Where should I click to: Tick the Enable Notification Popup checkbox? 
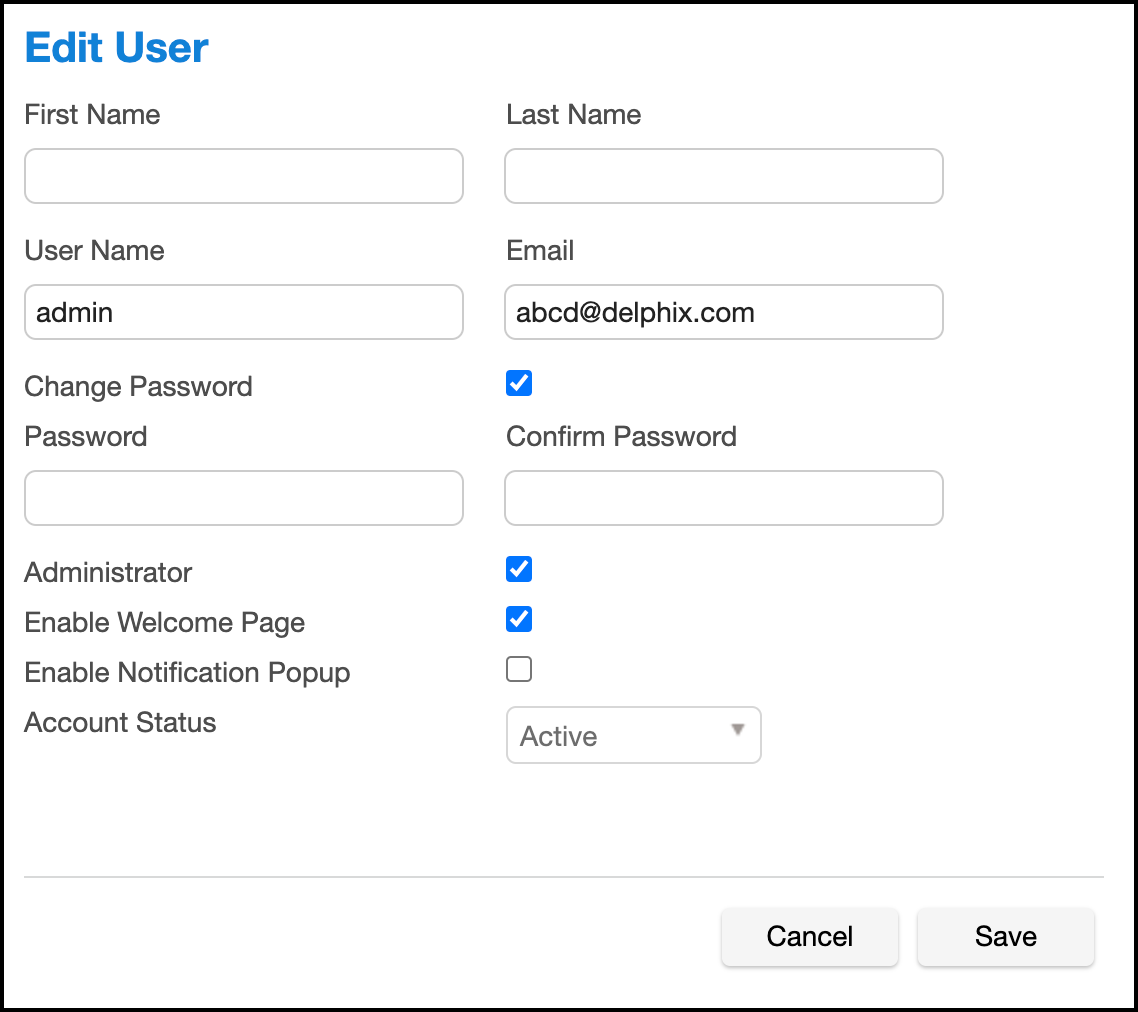[x=519, y=669]
